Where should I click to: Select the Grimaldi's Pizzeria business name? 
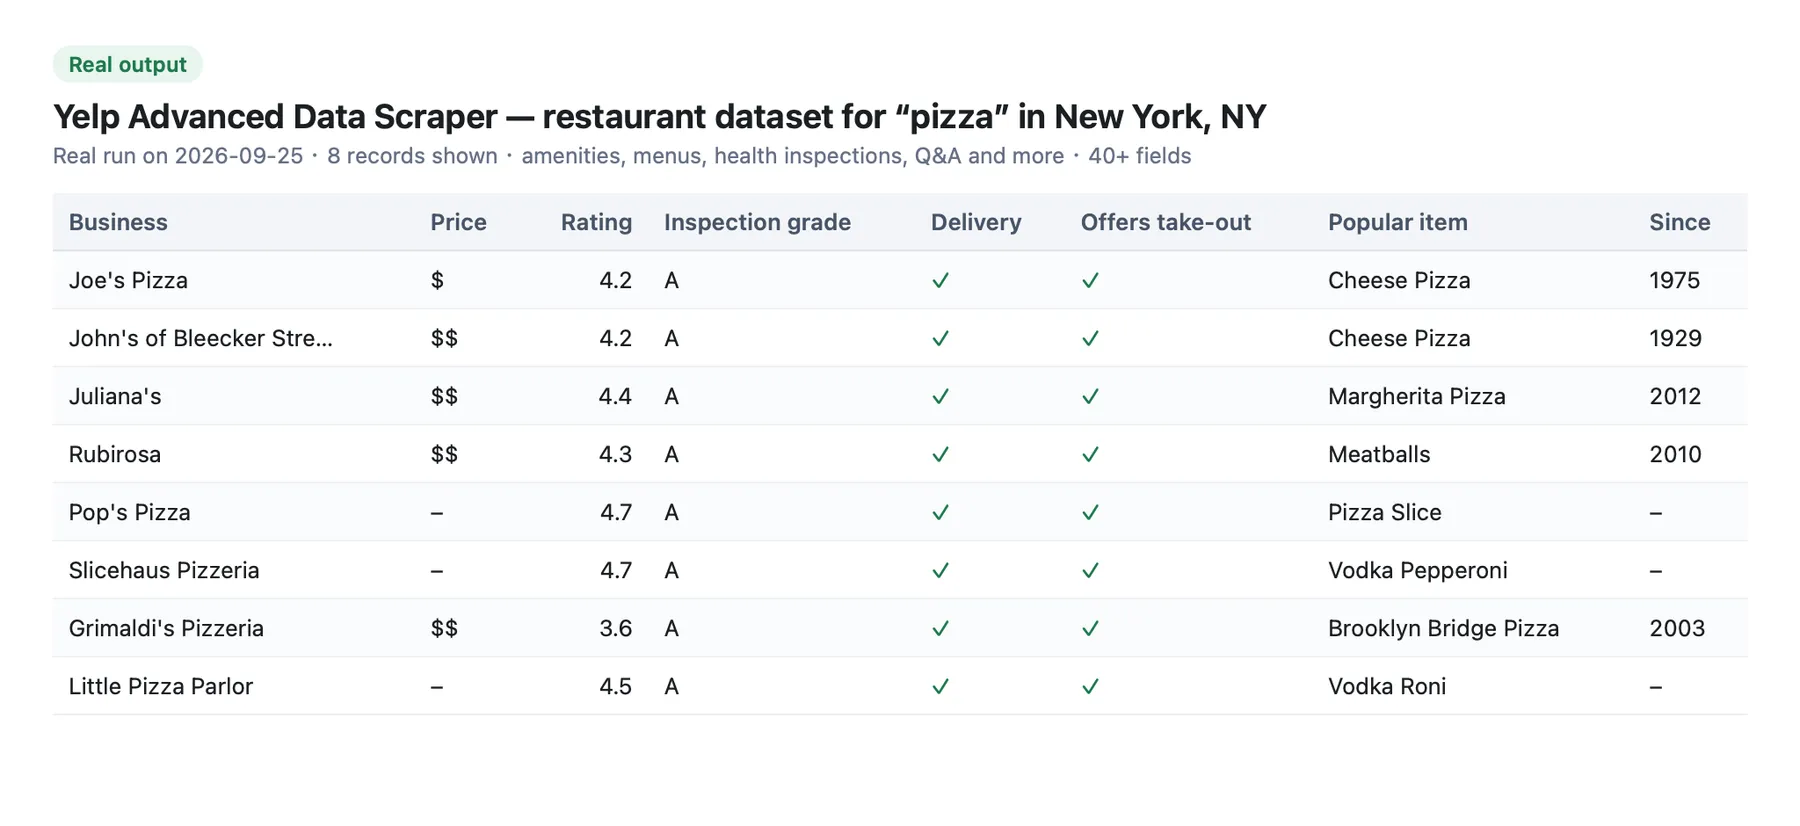(x=166, y=628)
